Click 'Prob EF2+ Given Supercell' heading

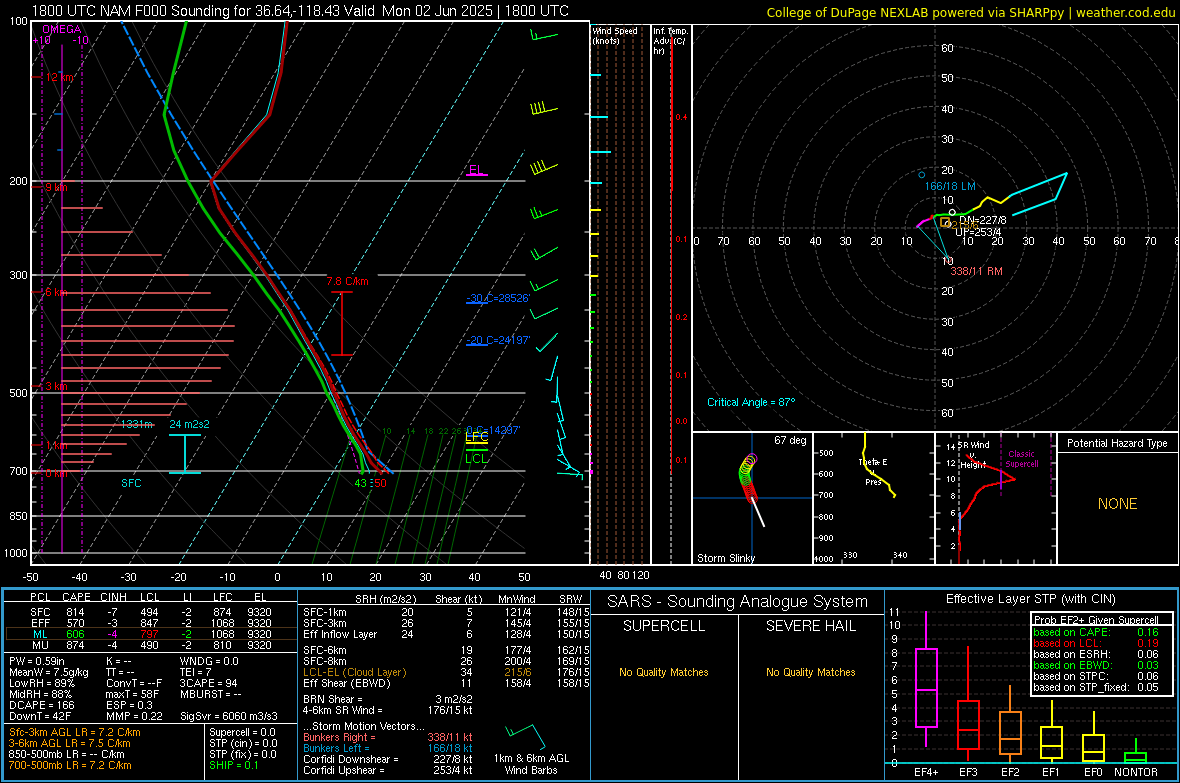click(x=1096, y=620)
